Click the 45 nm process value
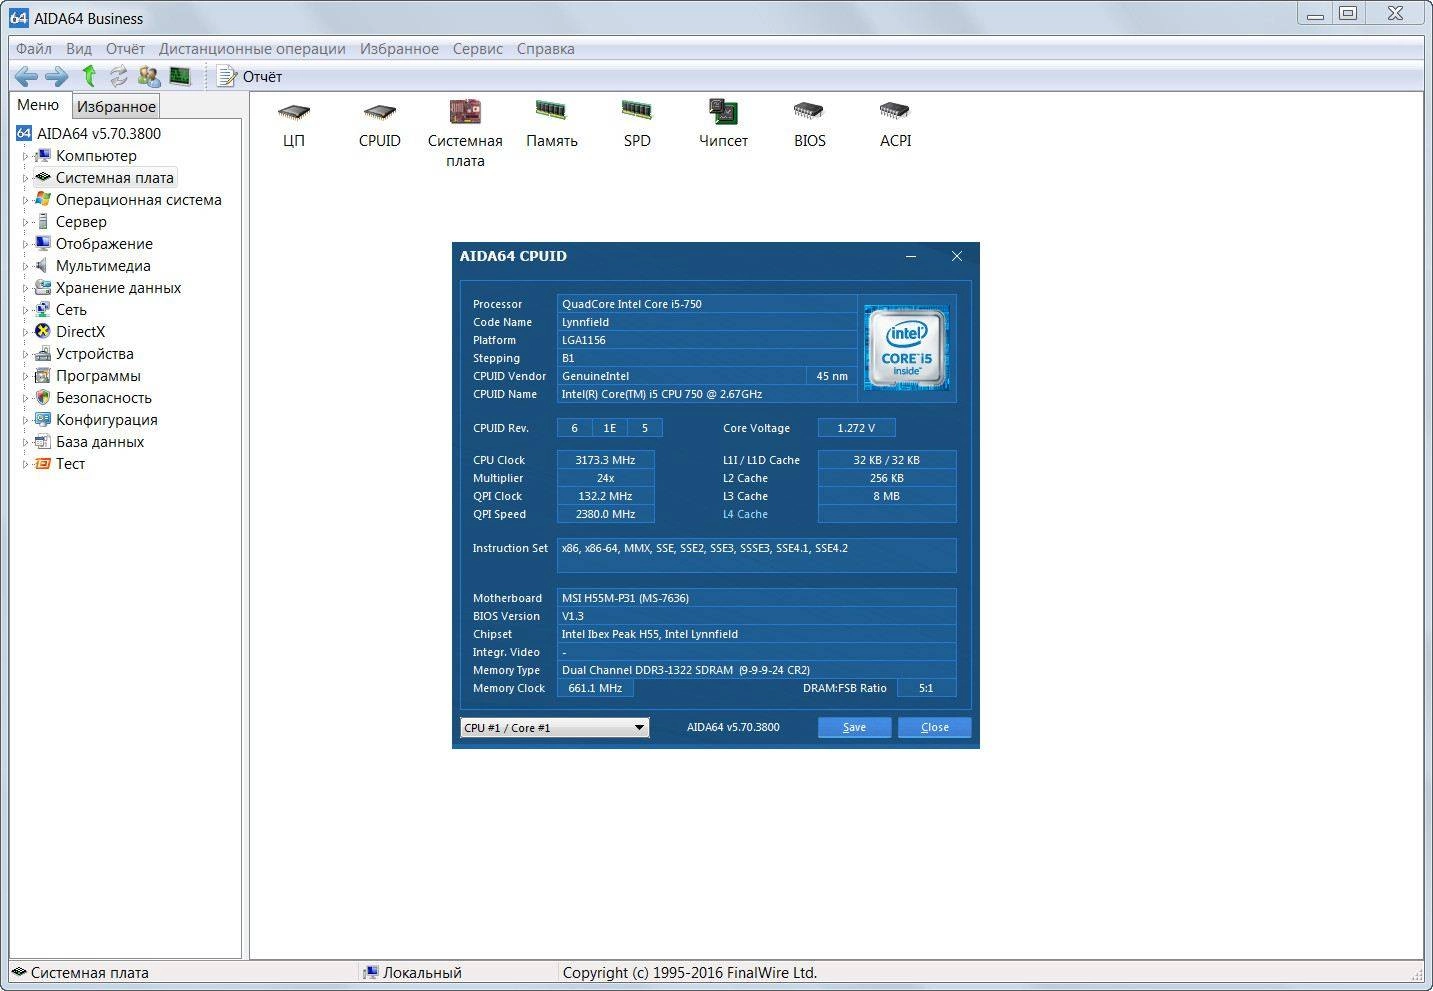 click(x=832, y=376)
